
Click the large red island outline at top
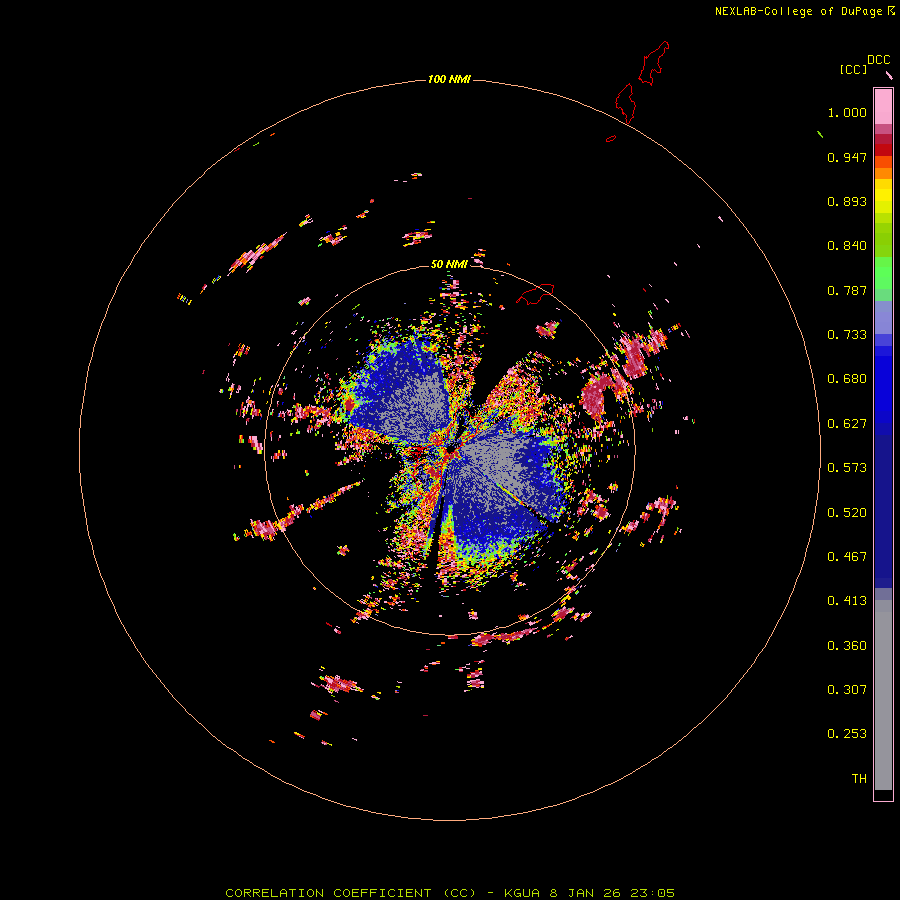654,63
